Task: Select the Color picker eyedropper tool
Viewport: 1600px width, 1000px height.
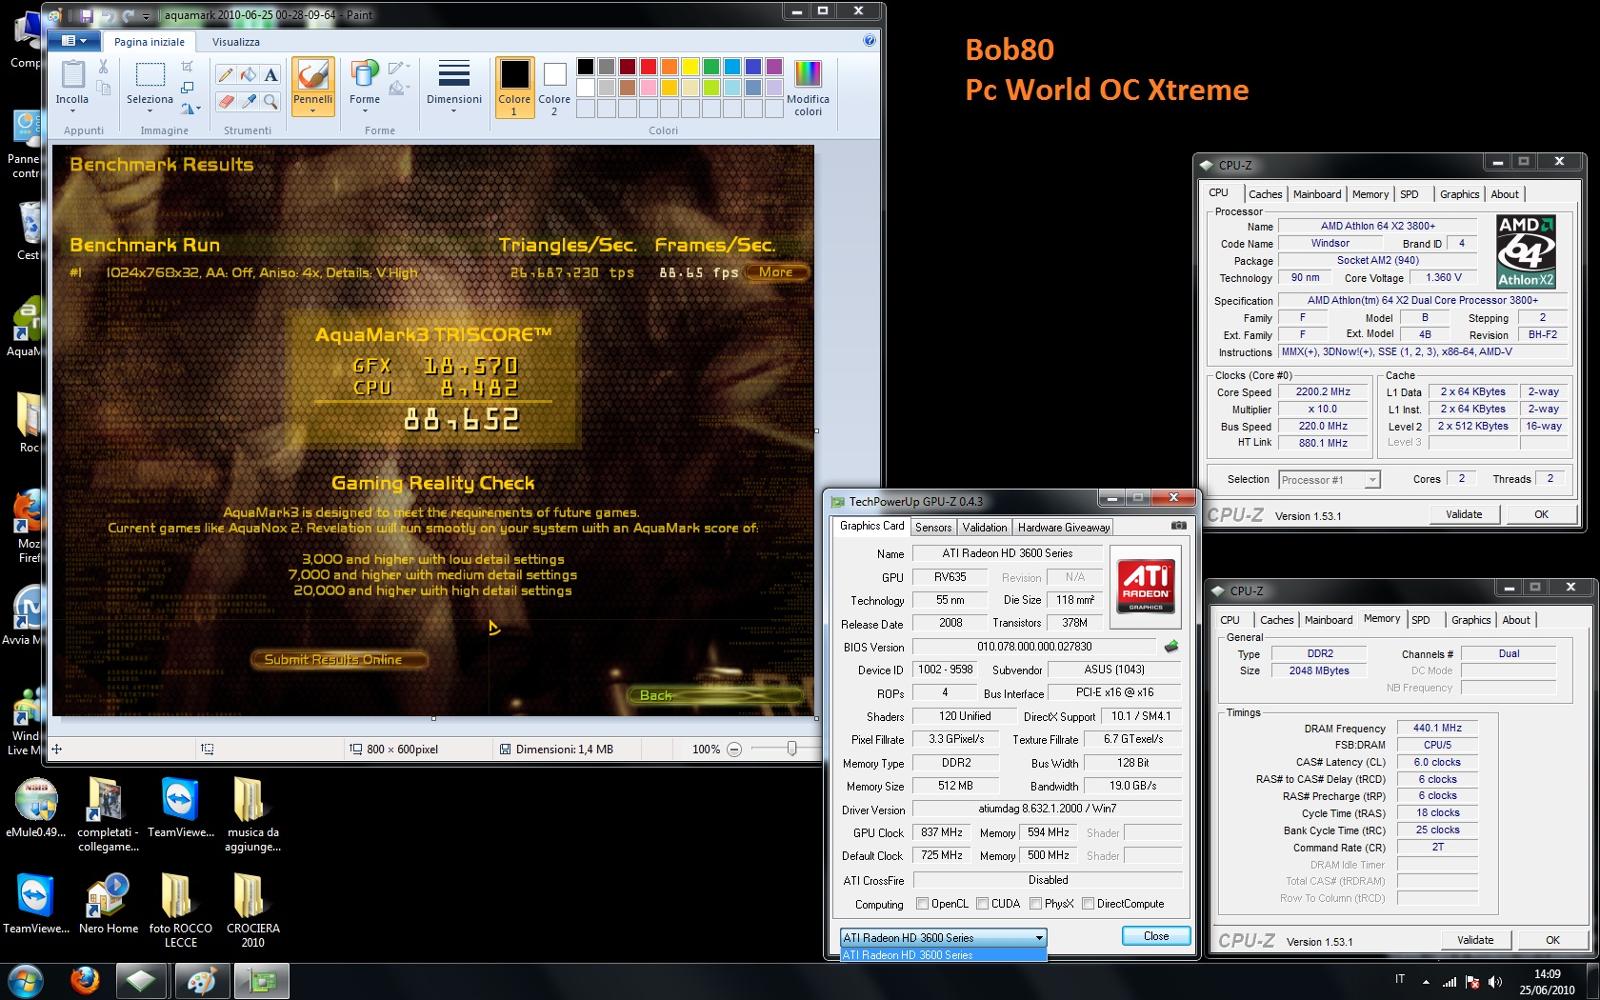Action: [248, 101]
